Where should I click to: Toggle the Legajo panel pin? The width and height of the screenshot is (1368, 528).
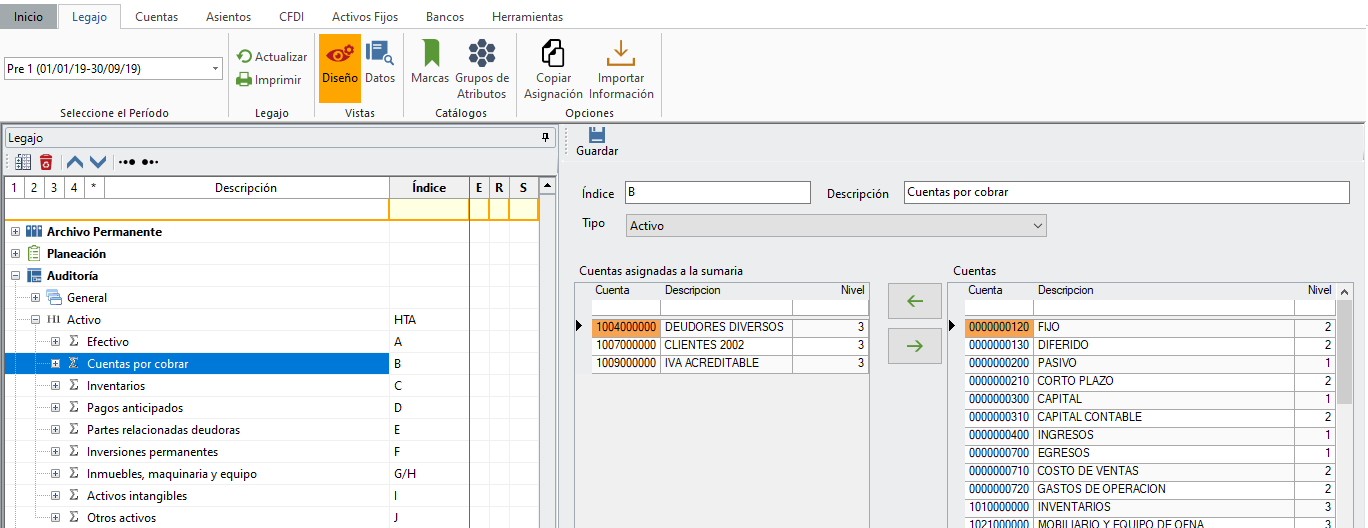pos(545,138)
